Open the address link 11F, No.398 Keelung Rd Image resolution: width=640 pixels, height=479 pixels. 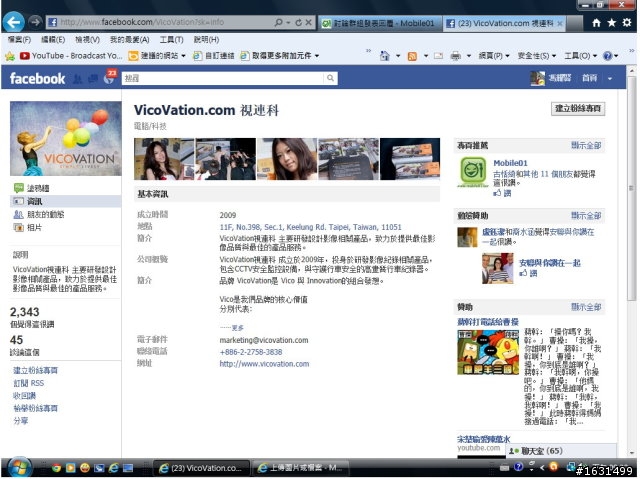pos(311,227)
